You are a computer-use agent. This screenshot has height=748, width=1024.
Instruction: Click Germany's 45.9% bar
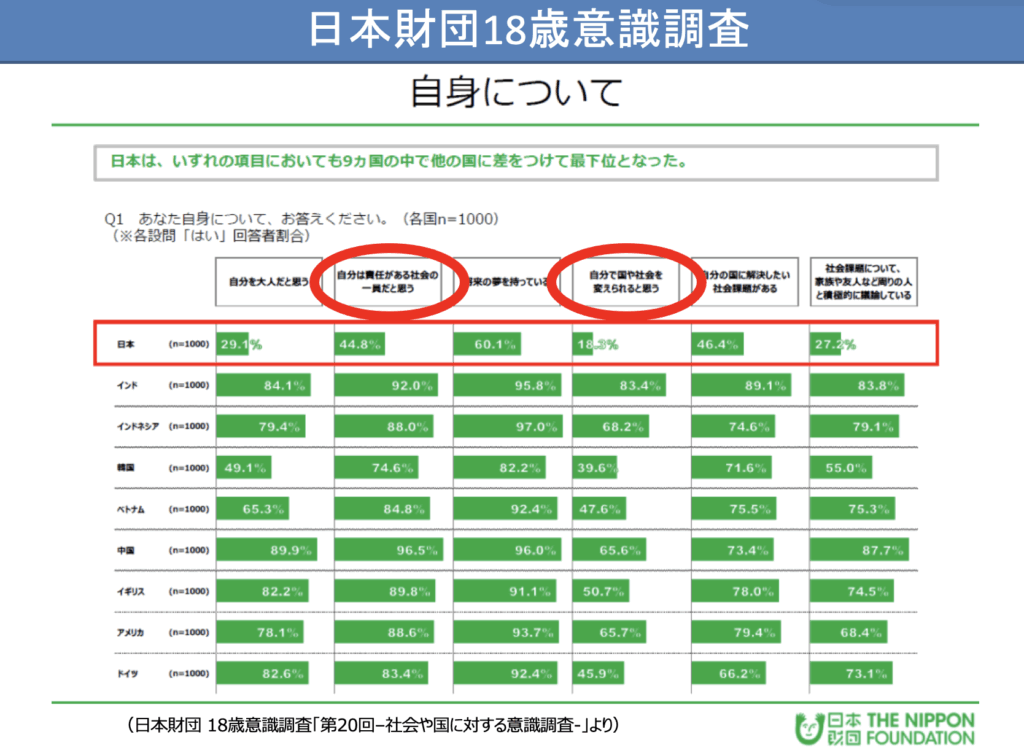(x=598, y=674)
